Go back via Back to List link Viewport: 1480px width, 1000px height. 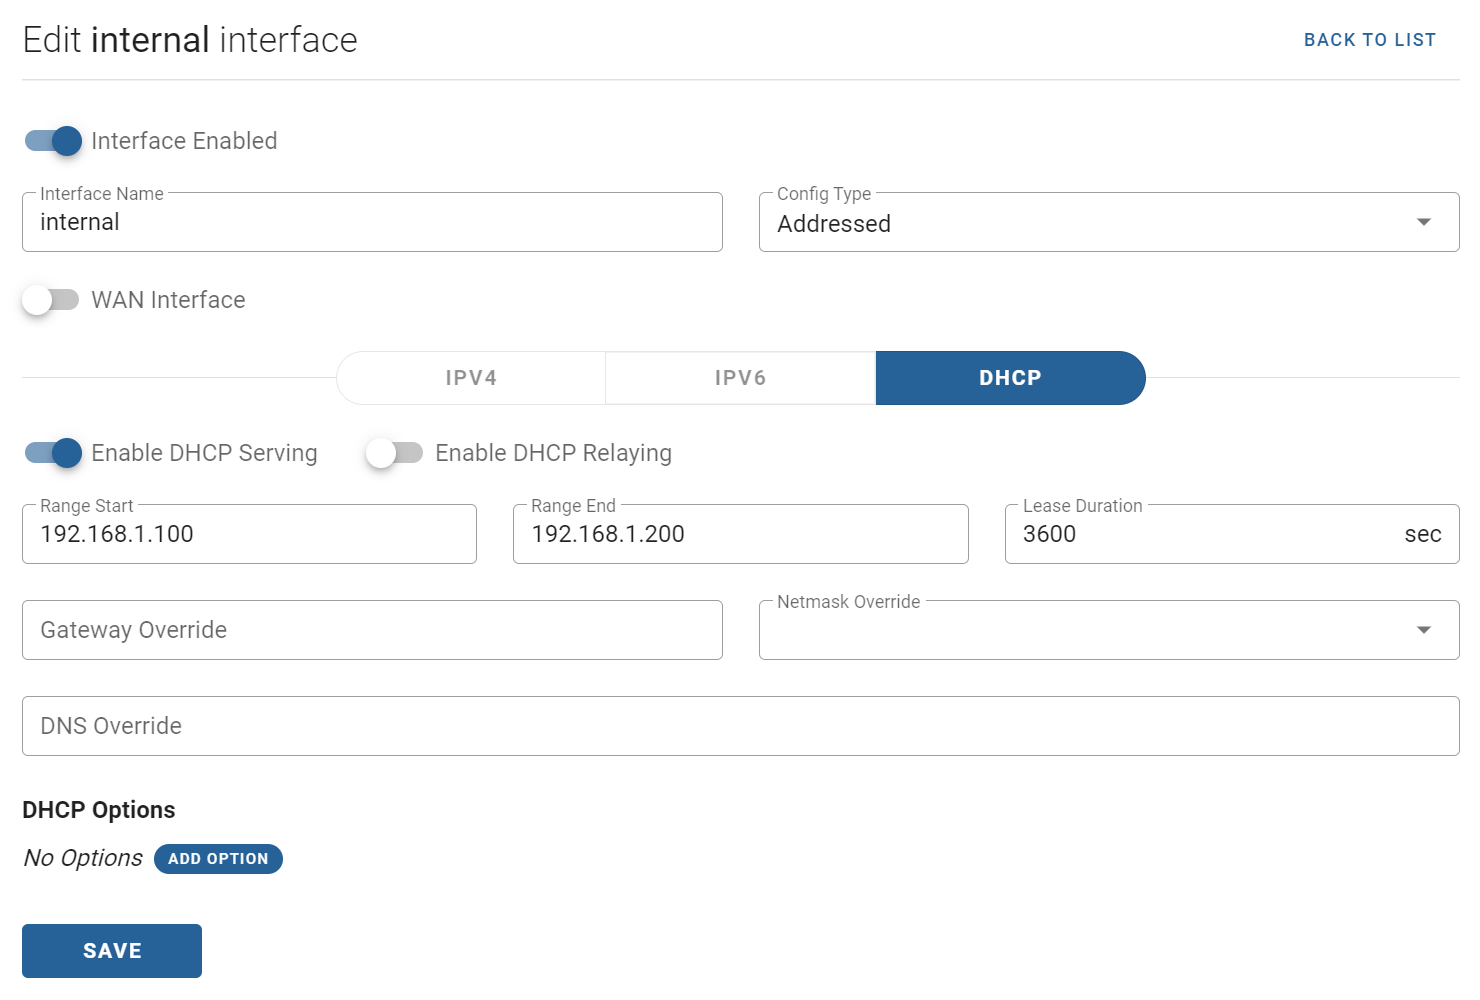click(1369, 40)
